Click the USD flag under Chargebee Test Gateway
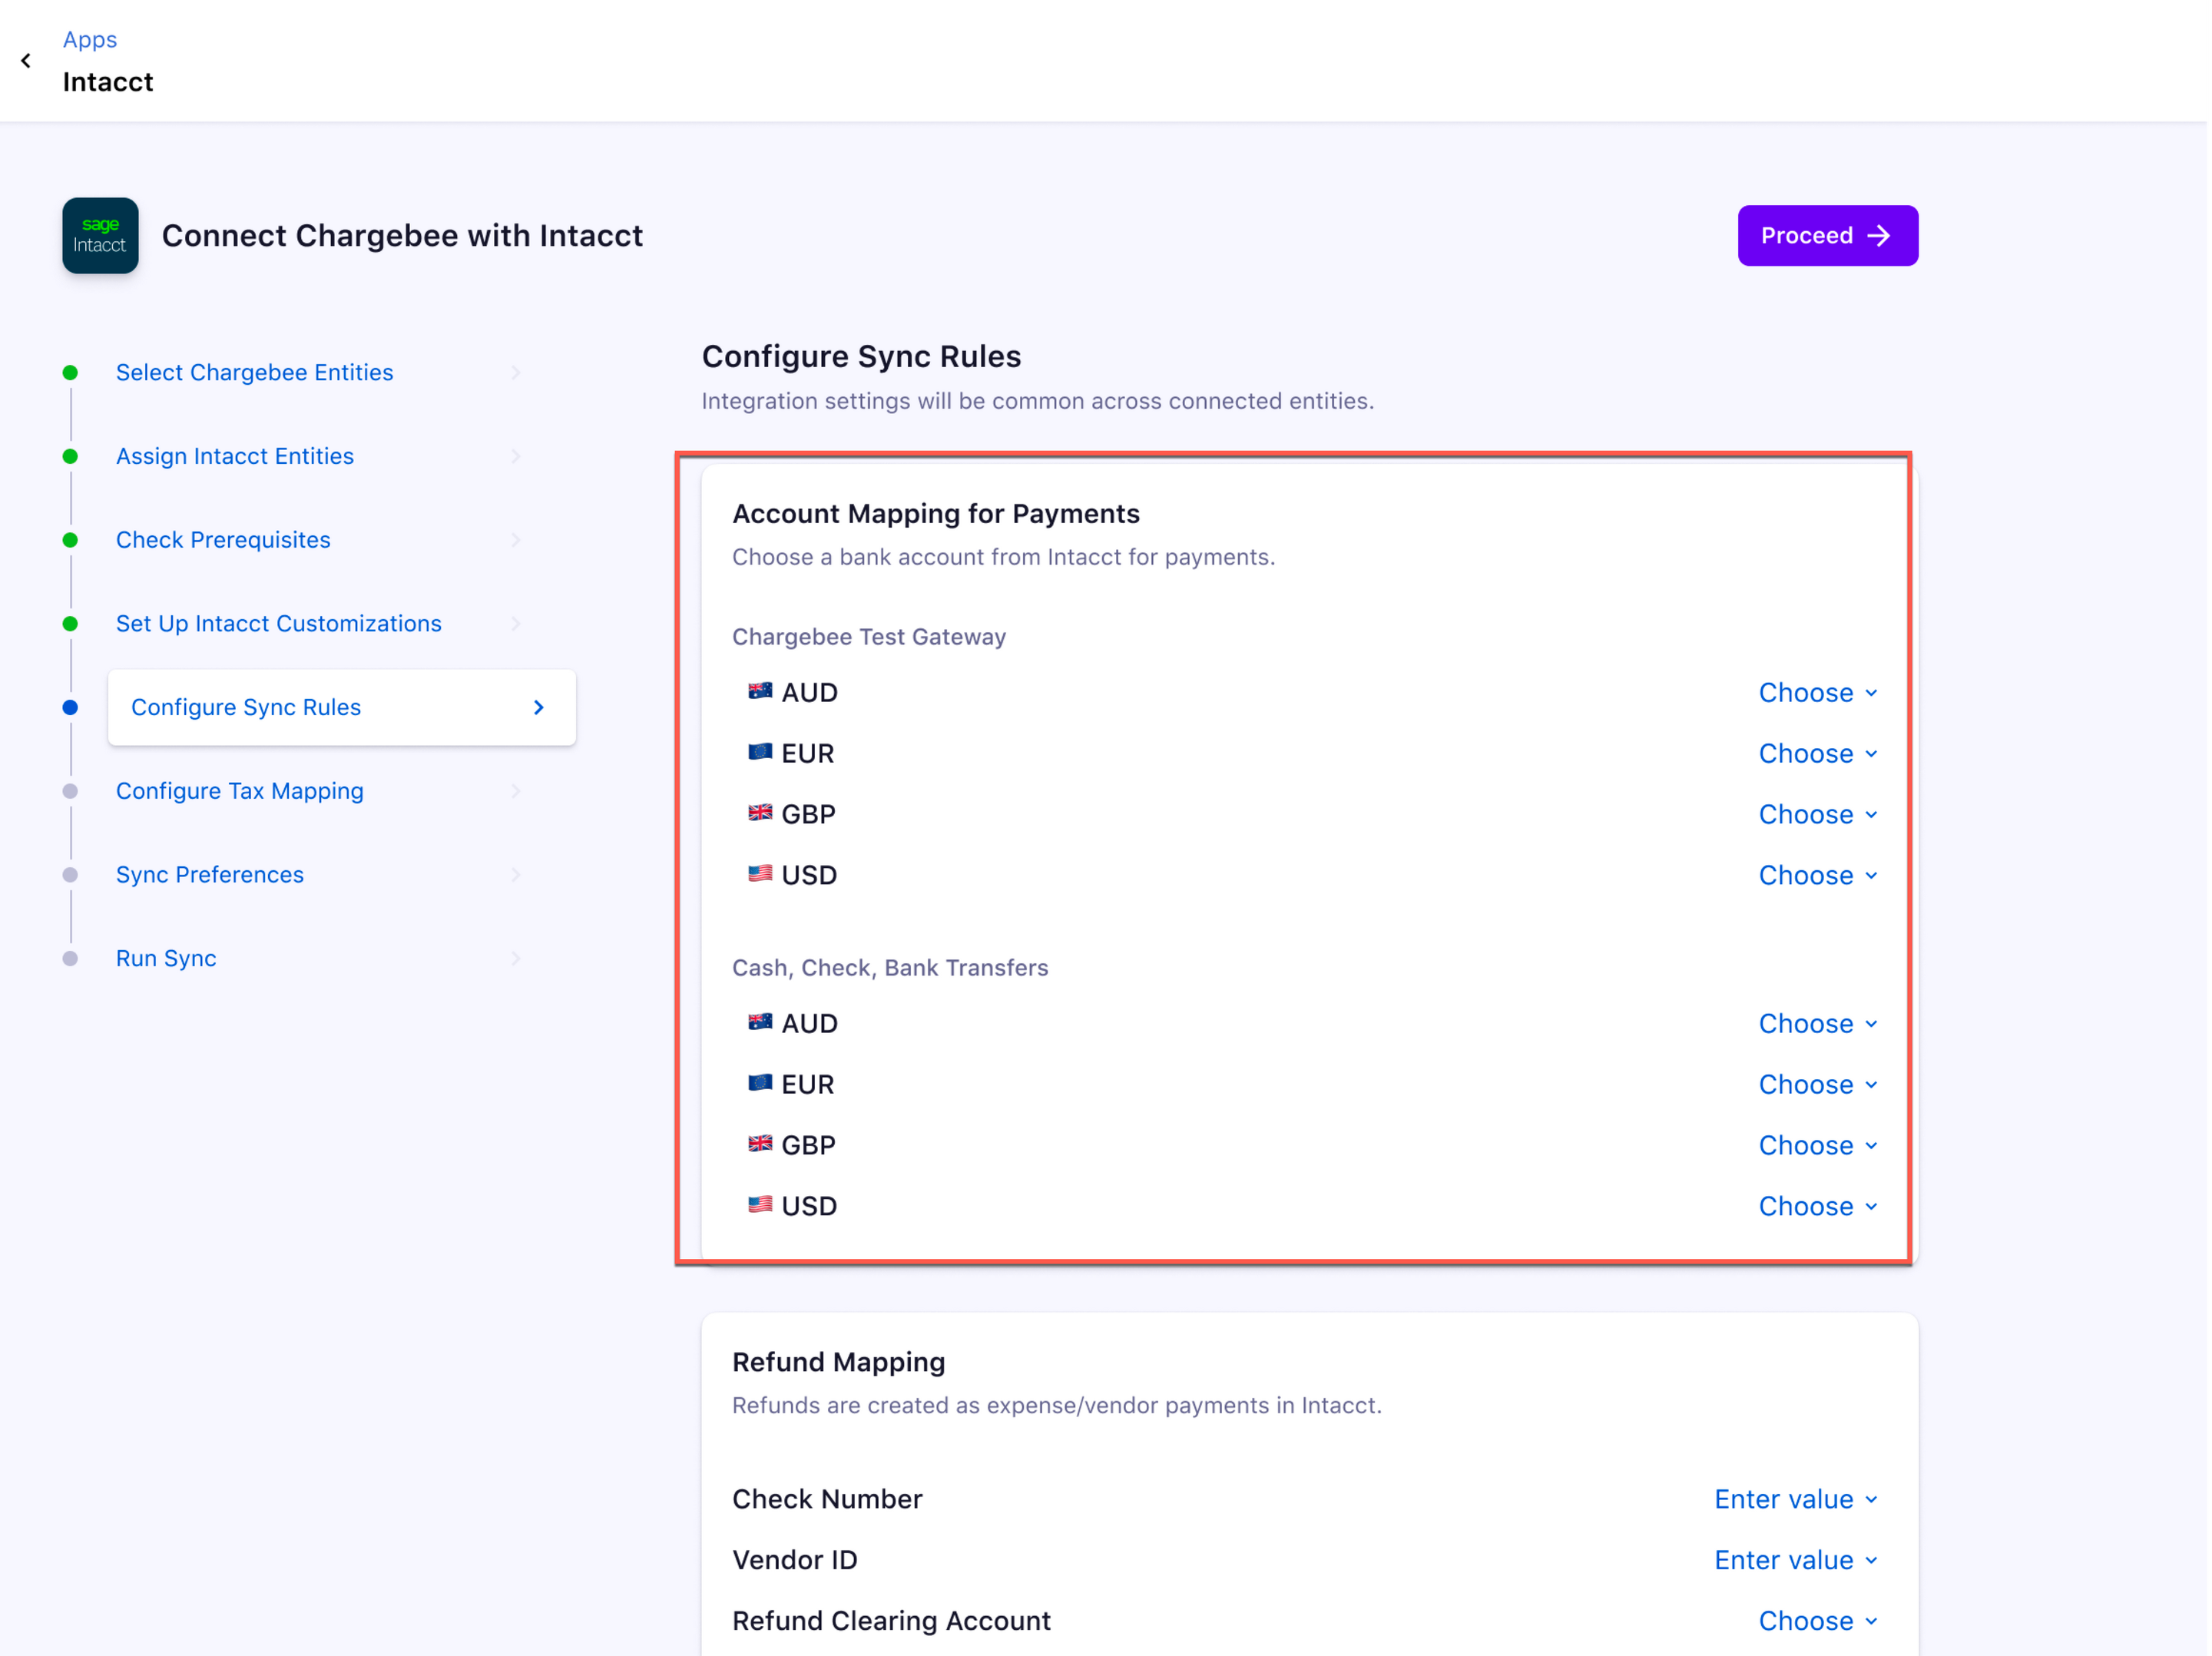This screenshot has height=1656, width=2212. point(761,875)
